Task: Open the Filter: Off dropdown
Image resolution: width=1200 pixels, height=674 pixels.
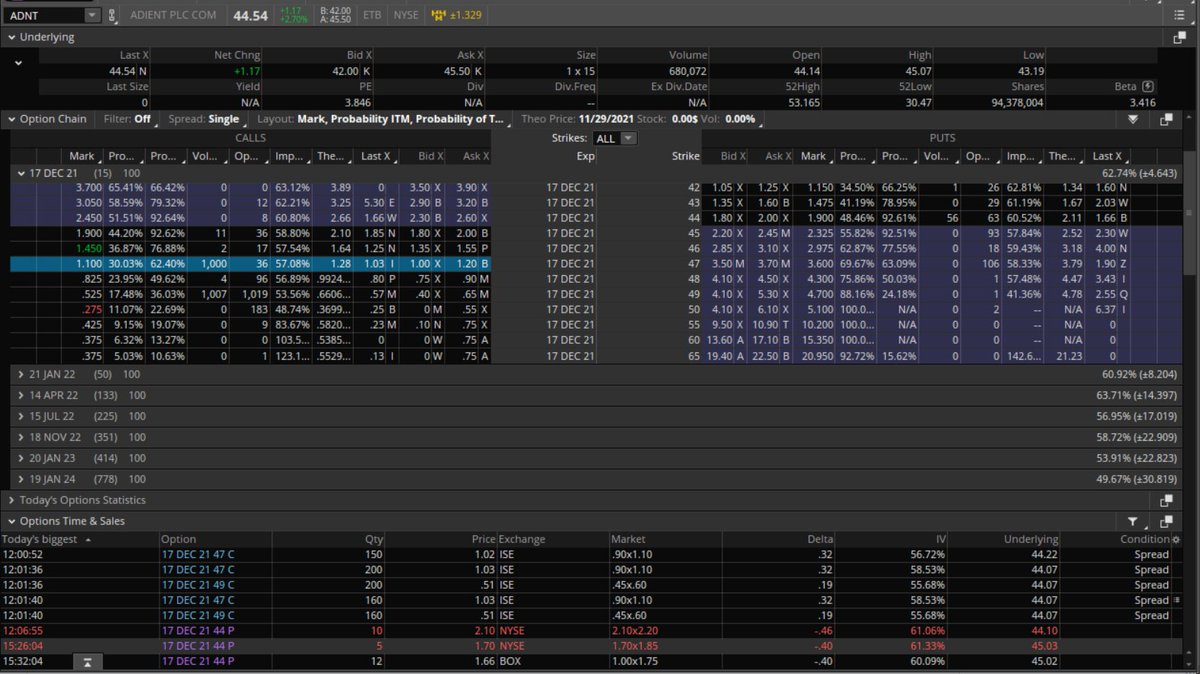Action: (129, 119)
